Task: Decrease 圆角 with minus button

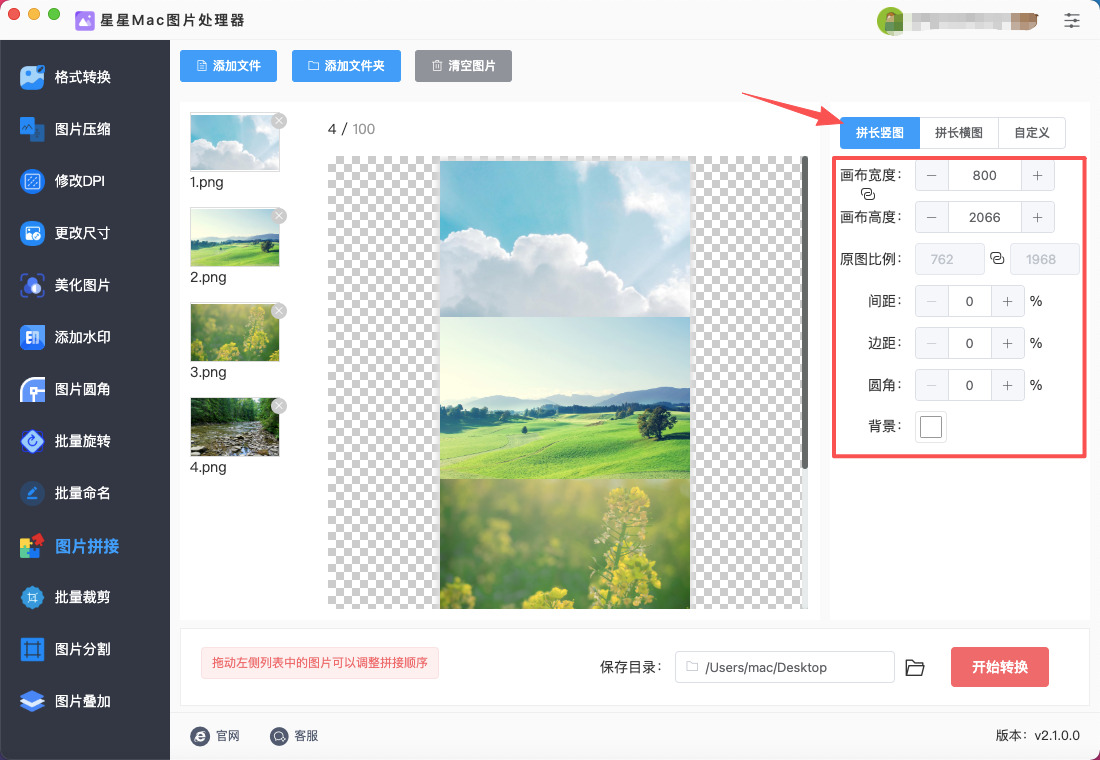Action: click(x=932, y=385)
